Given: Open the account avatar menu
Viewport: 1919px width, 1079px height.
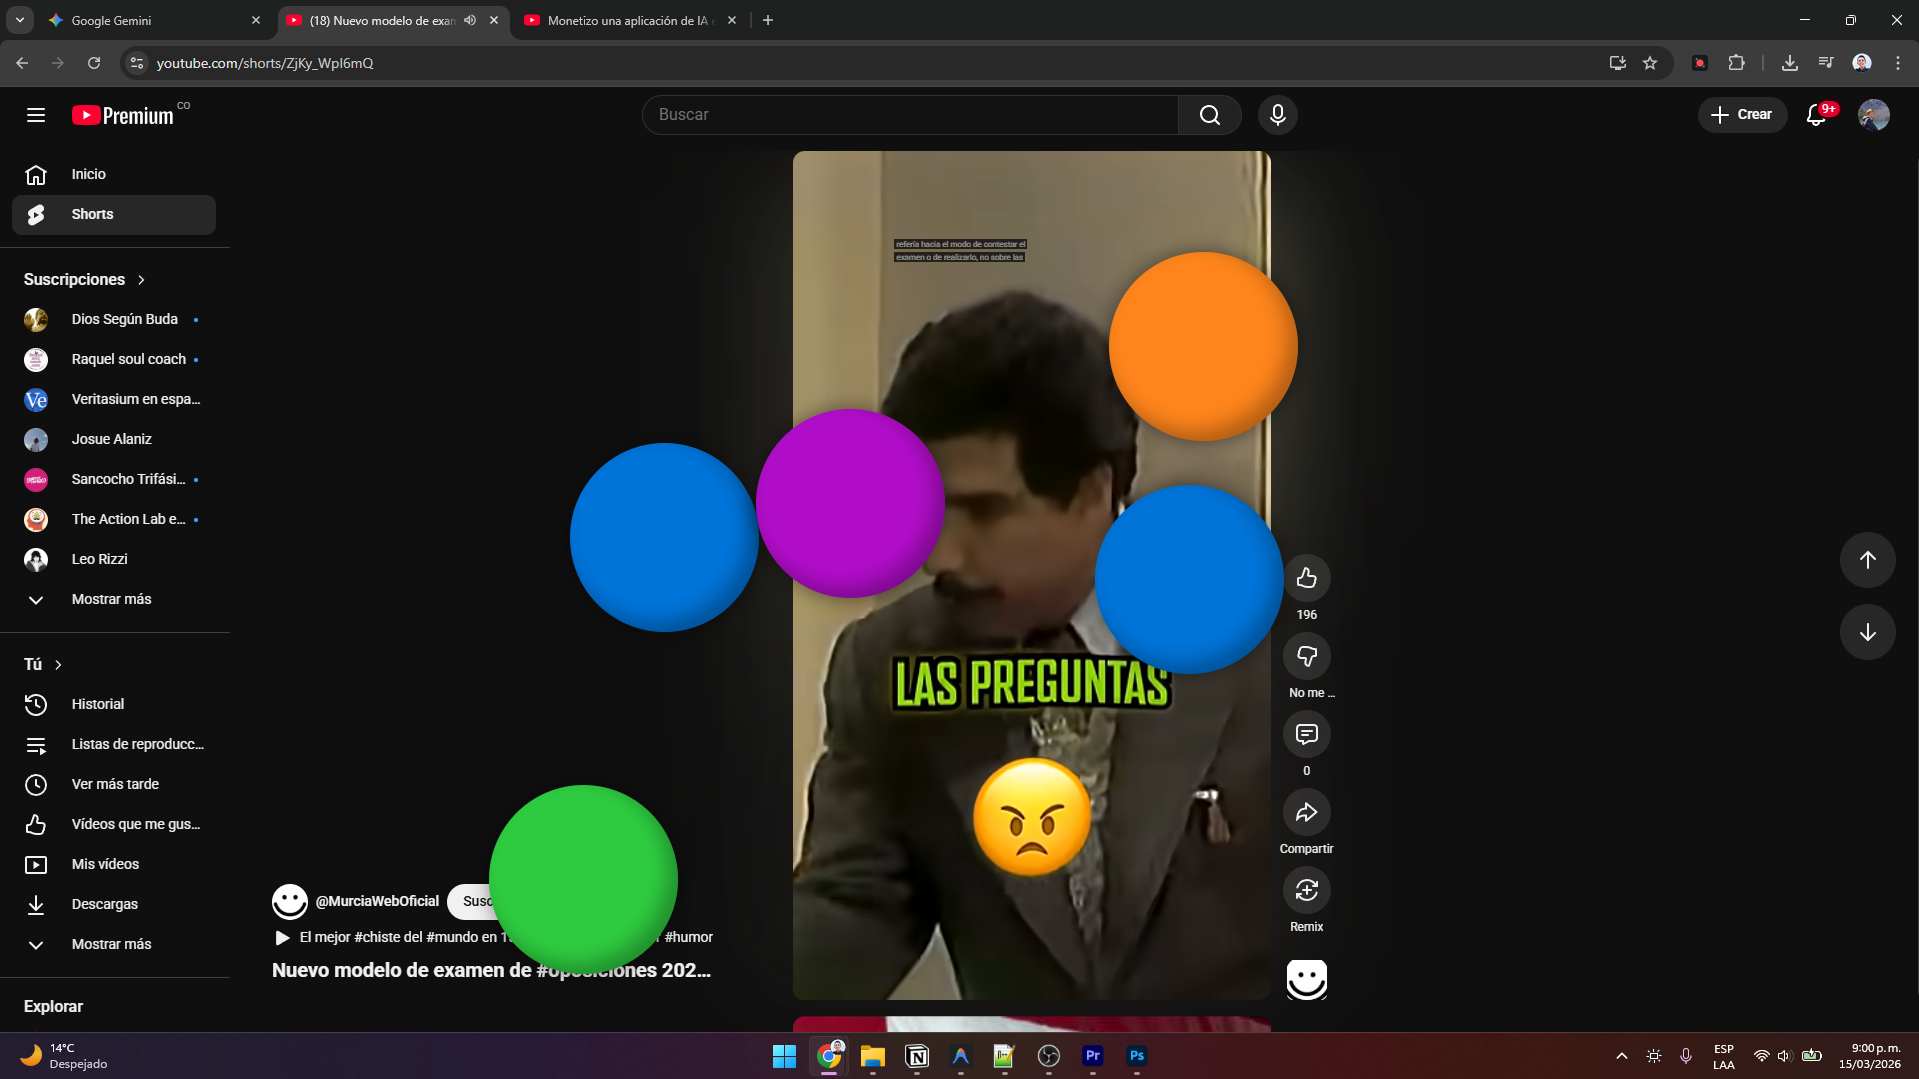Looking at the screenshot, I should click(x=1873, y=115).
